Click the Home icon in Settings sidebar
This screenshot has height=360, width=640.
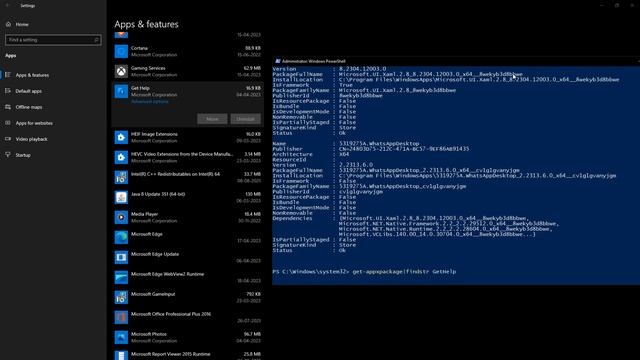click(x=8, y=24)
